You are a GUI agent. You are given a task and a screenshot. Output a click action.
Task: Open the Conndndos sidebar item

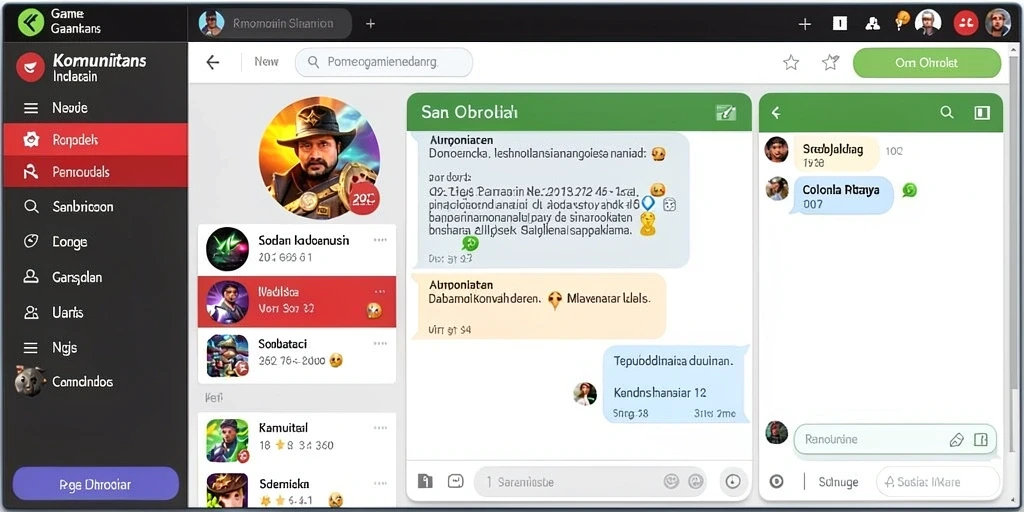pyautogui.click(x=95, y=381)
